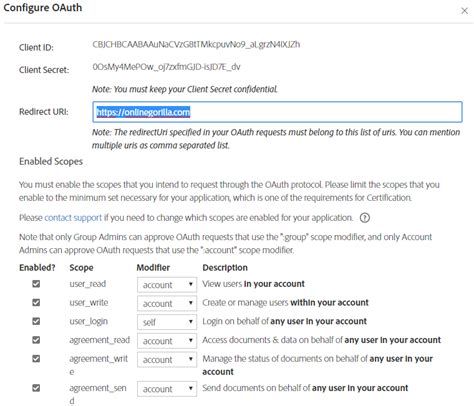This screenshot has height=406, width=474.
Task: Click the agreement_read scope name
Action: coord(100,340)
